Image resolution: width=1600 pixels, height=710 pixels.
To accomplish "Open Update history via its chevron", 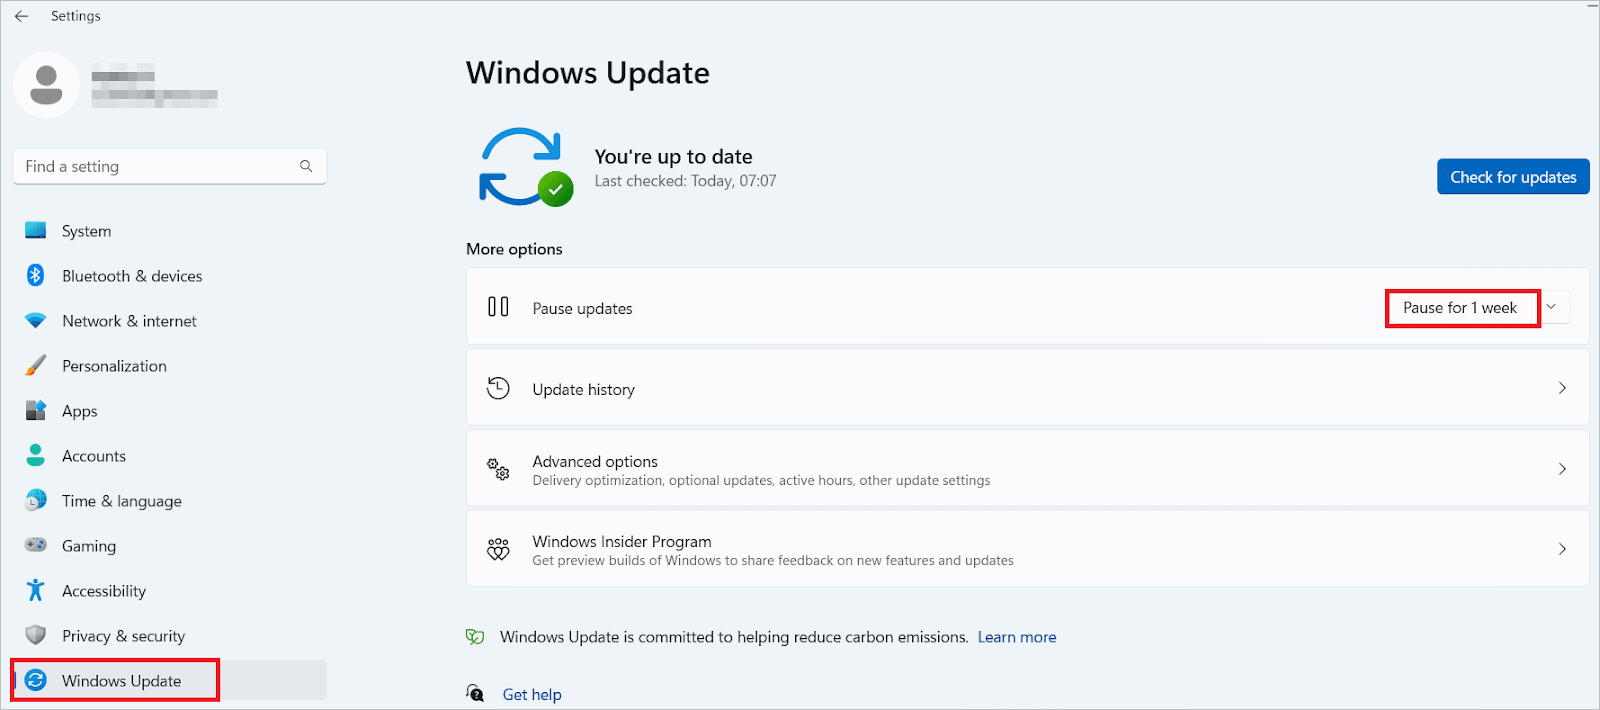I will pyautogui.click(x=1562, y=388).
